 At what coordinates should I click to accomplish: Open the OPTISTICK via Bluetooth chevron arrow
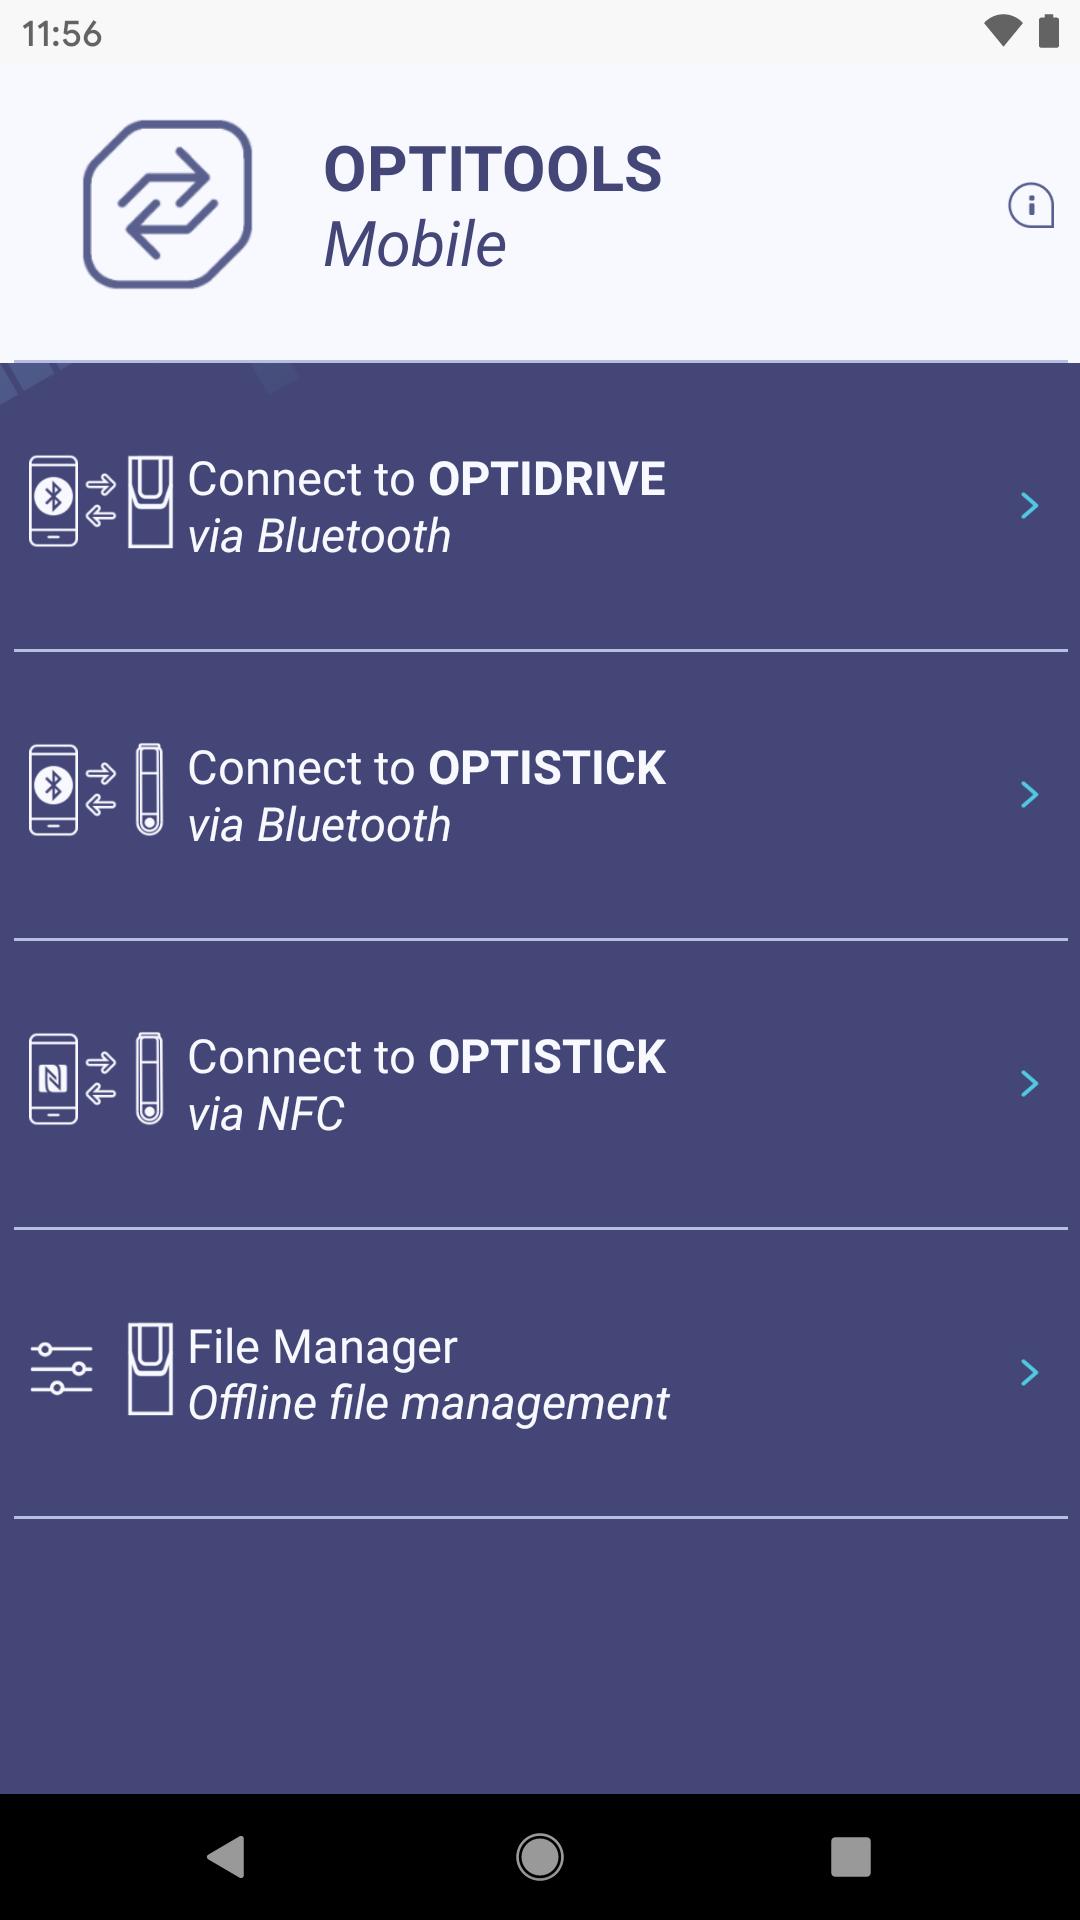1029,795
